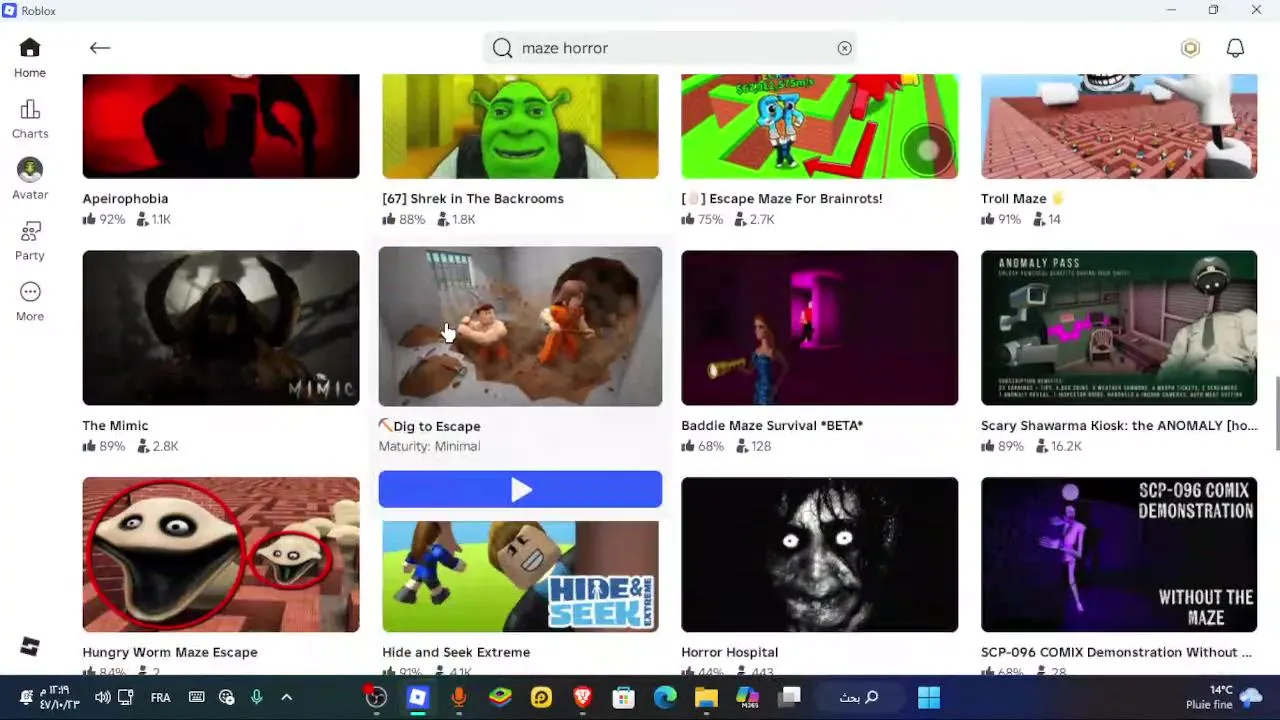Click green microphone tray icon

257,697
